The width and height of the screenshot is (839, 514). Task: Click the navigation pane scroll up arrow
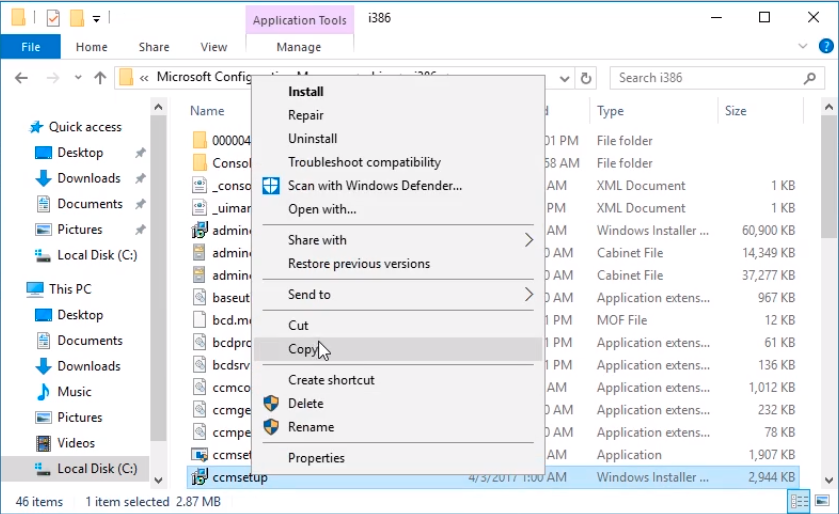click(158, 107)
